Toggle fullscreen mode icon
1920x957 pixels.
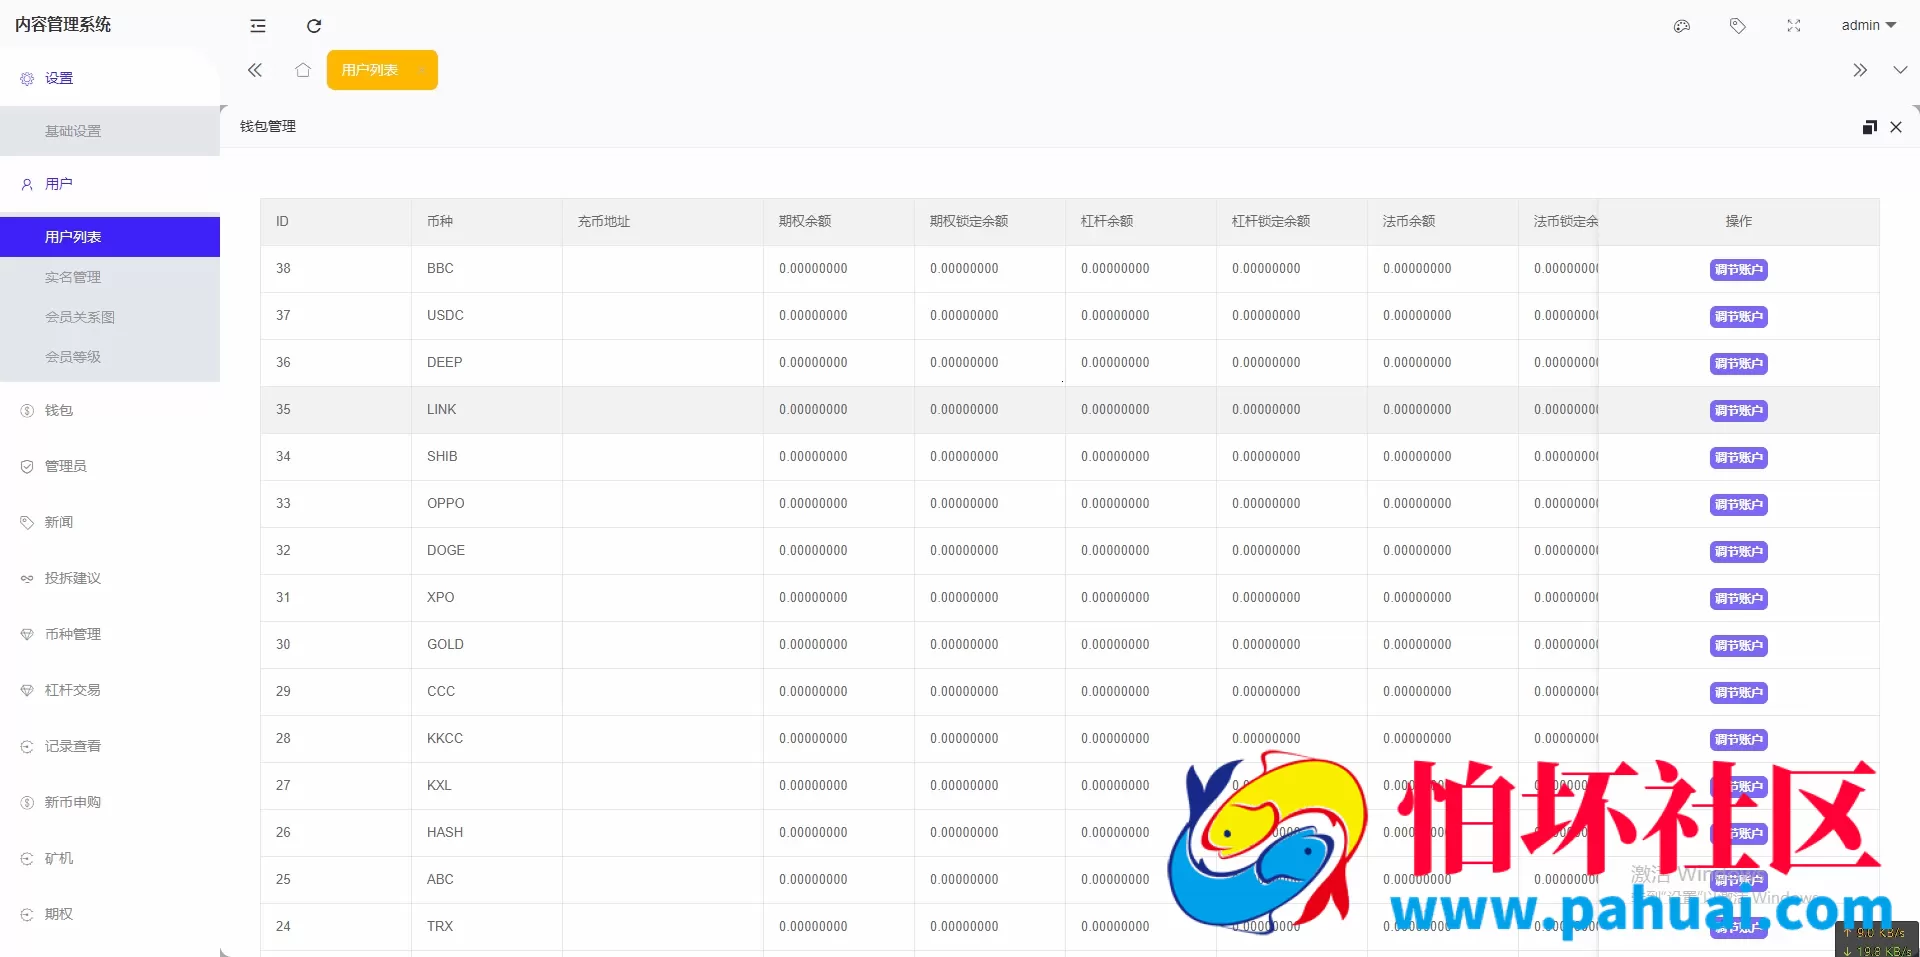1794,26
